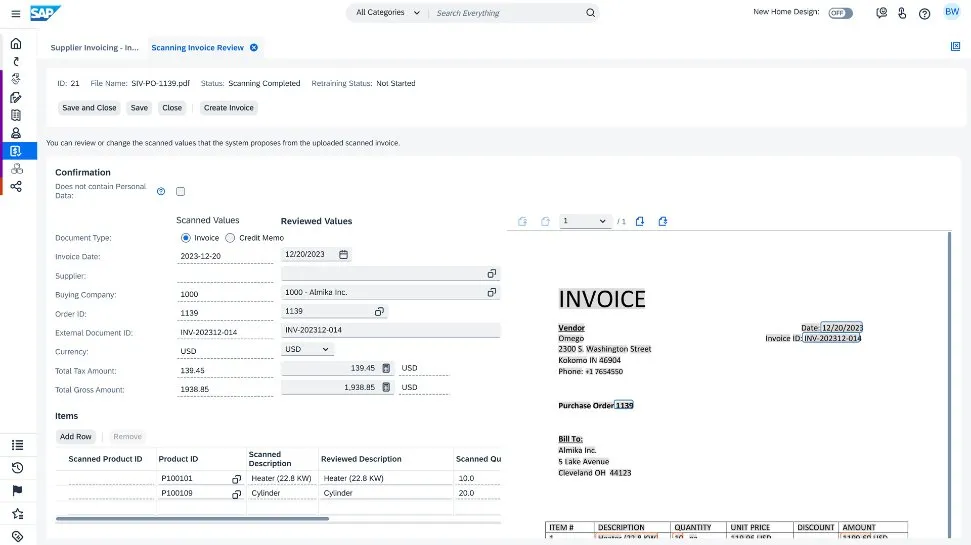Screen dimensions: 971x545
Task: Open the BW user profile avatar
Action: coord(952,12)
